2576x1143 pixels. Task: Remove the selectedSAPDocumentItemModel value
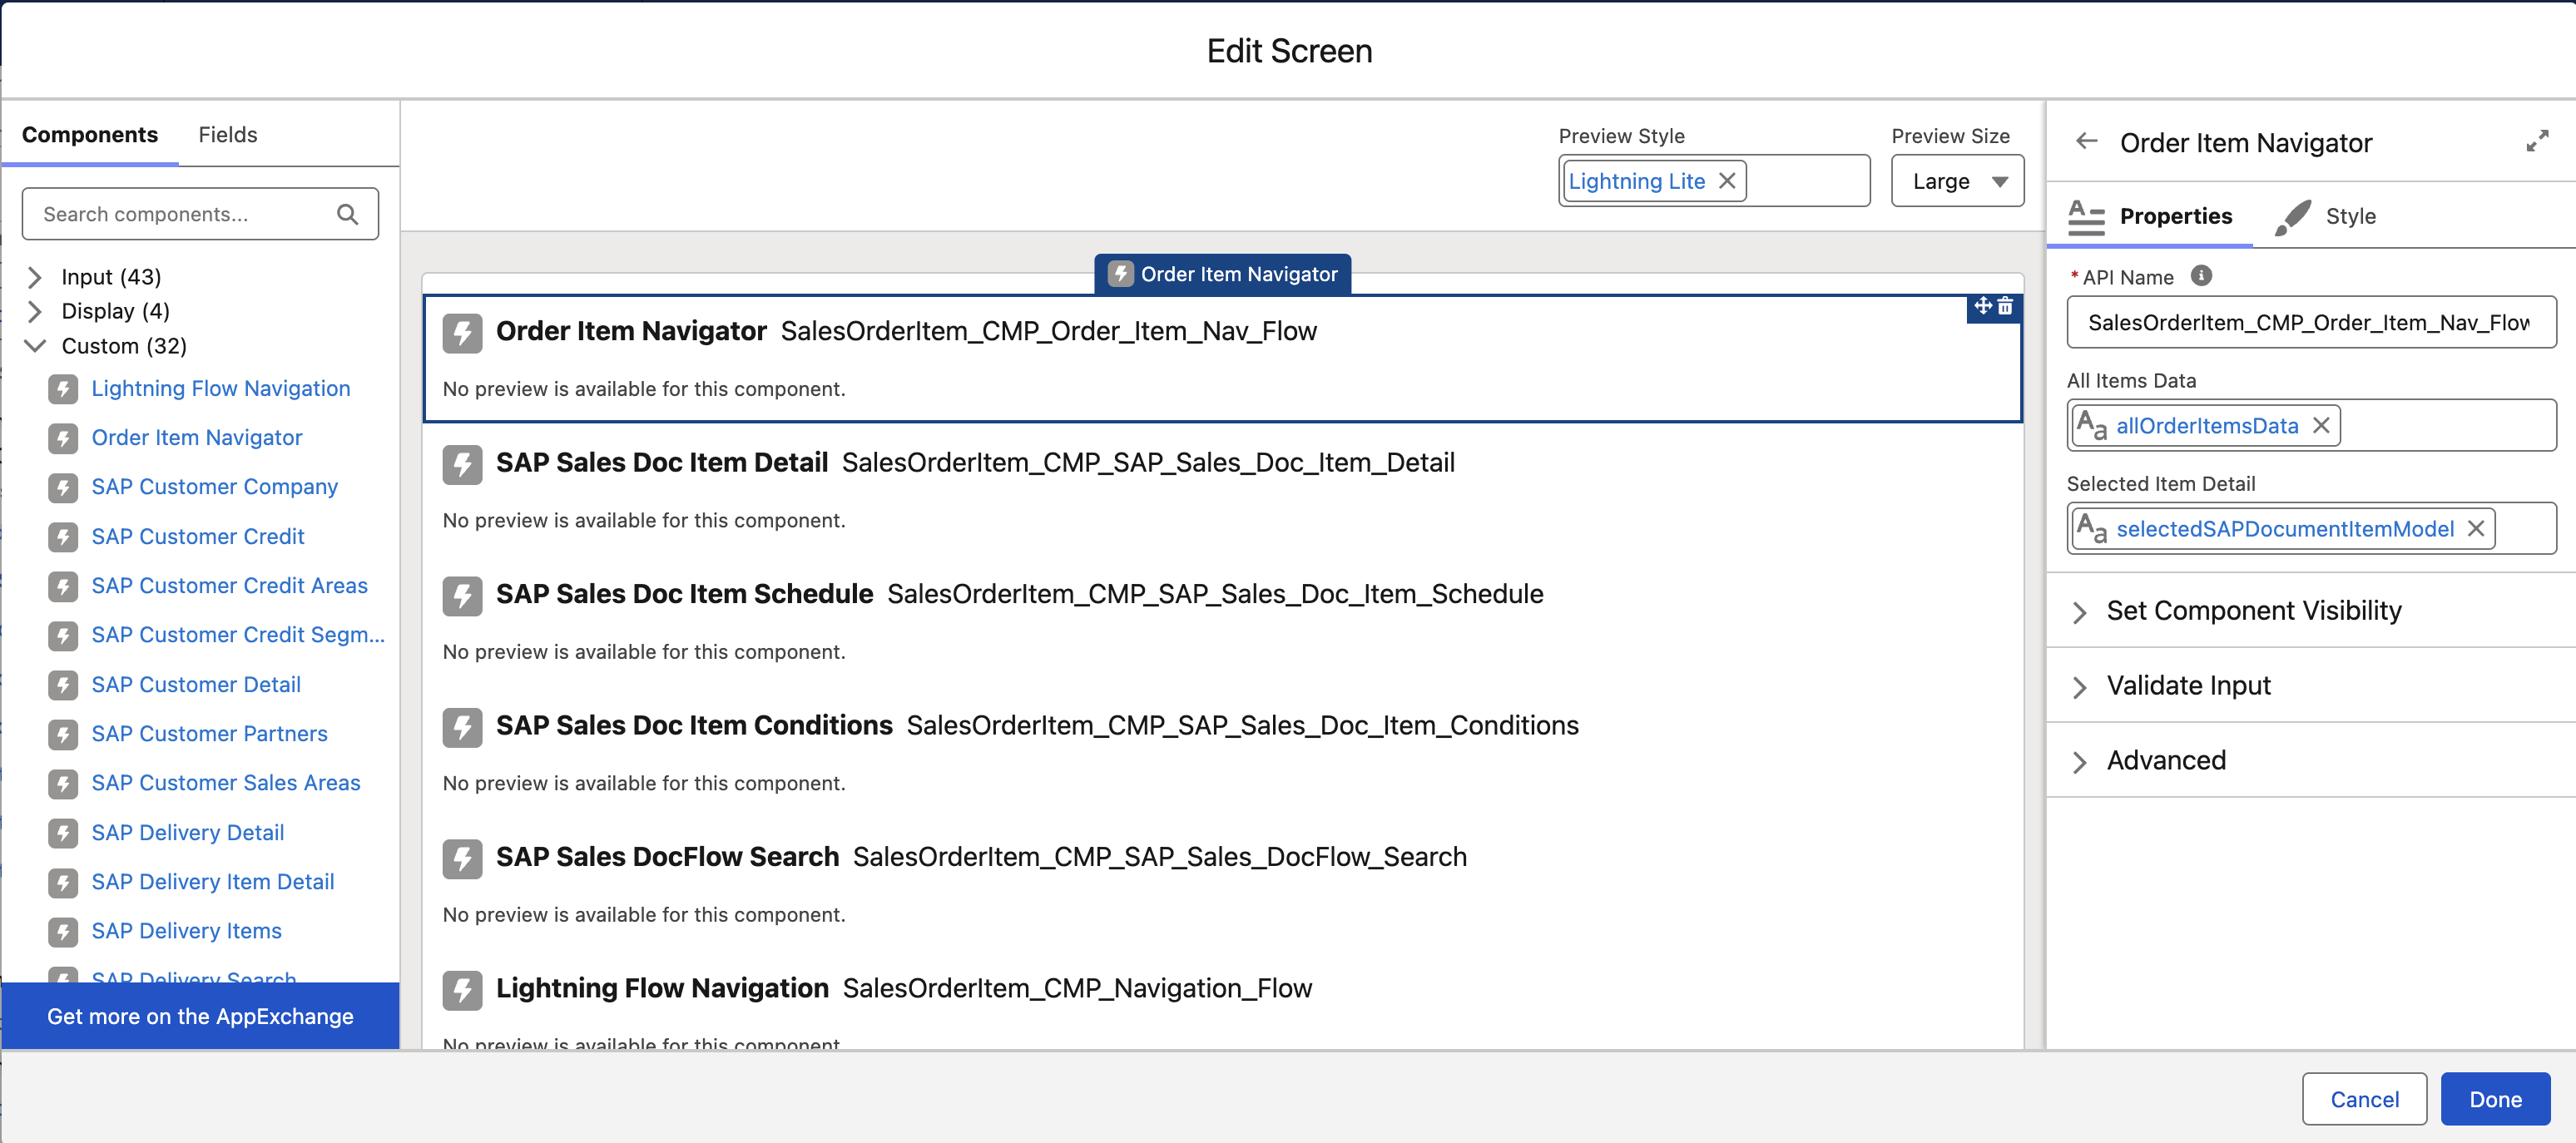[x=2475, y=529]
